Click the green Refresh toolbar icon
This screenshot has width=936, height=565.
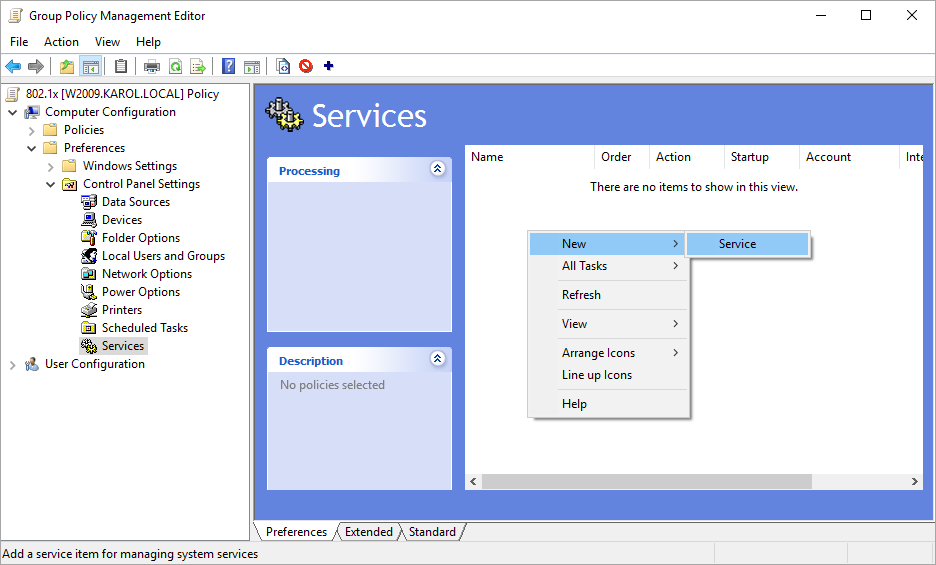pyautogui.click(x=175, y=67)
